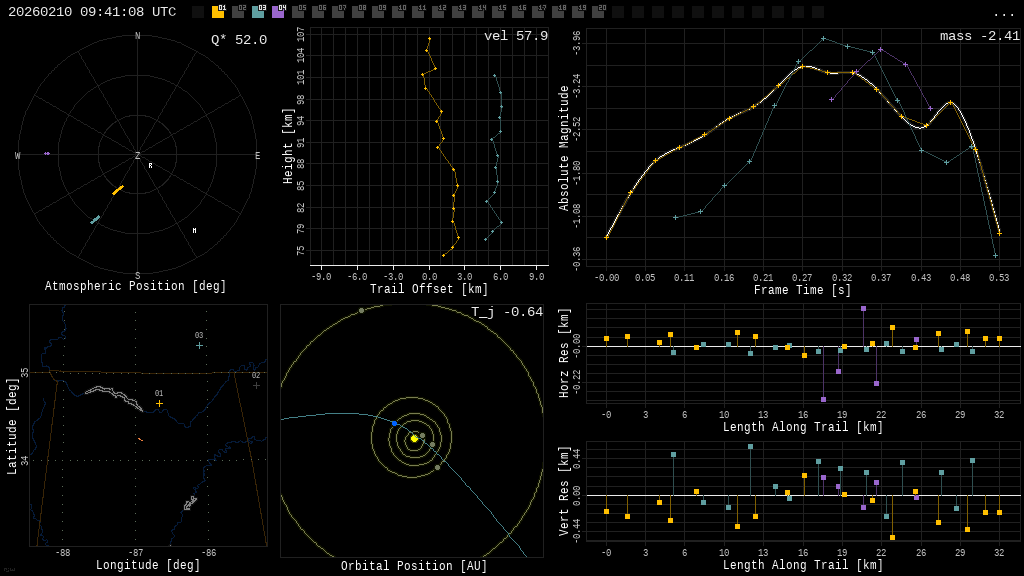Image resolution: width=1024 pixels, height=576 pixels.
Task: Toggle station 03 teal swatch in top bar
Action: tap(258, 12)
